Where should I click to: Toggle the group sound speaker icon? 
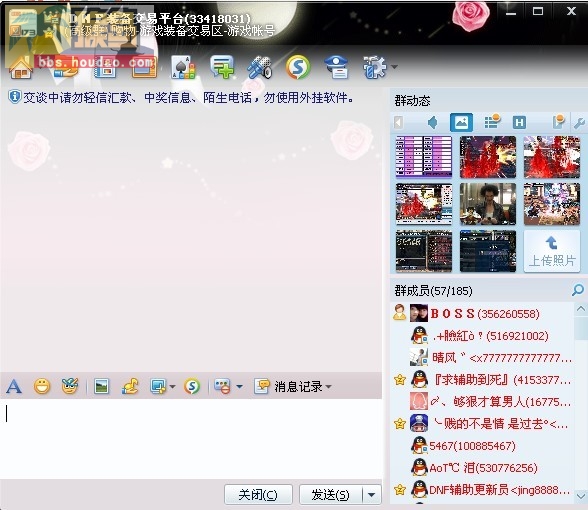[432, 122]
